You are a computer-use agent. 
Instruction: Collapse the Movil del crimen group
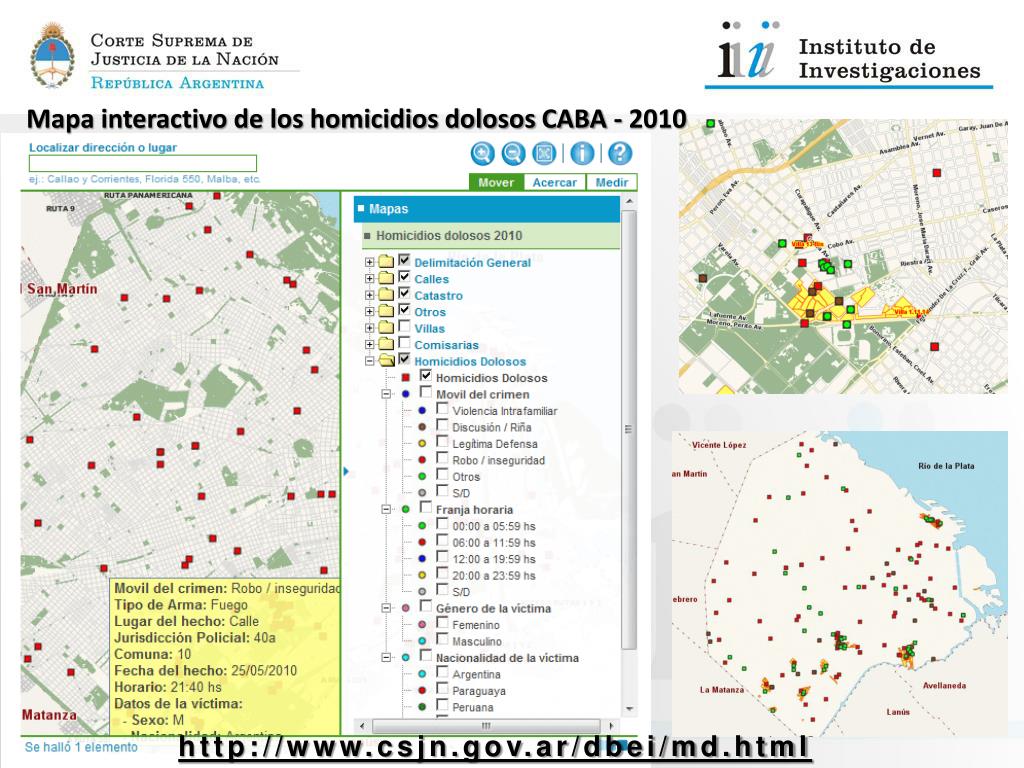(387, 394)
